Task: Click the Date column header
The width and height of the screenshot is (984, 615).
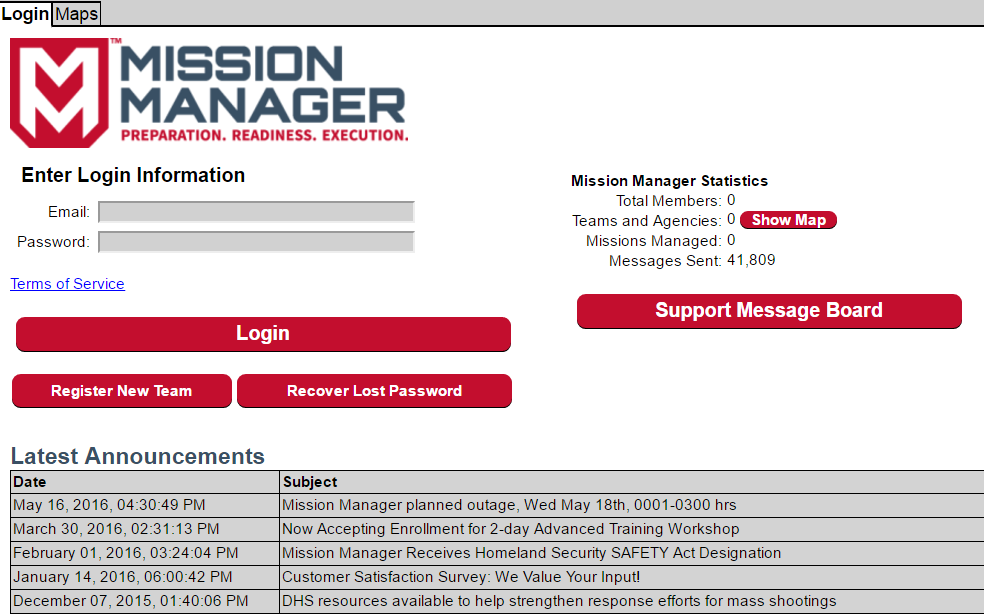Action: (x=30, y=481)
